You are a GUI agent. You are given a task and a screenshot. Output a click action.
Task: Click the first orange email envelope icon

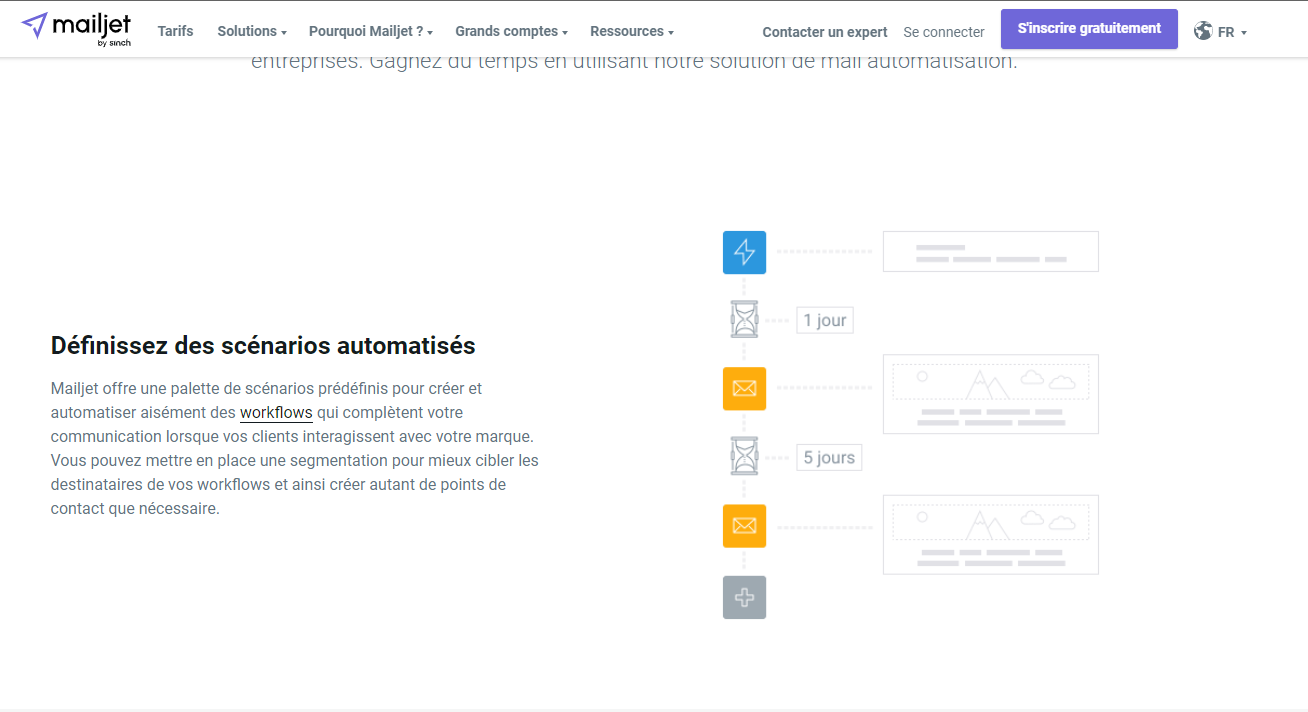pos(744,388)
